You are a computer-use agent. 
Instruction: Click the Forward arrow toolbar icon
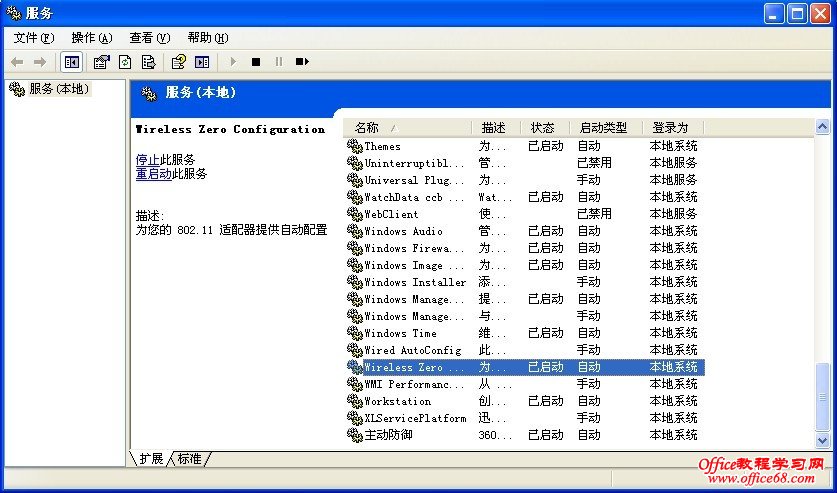pos(40,62)
